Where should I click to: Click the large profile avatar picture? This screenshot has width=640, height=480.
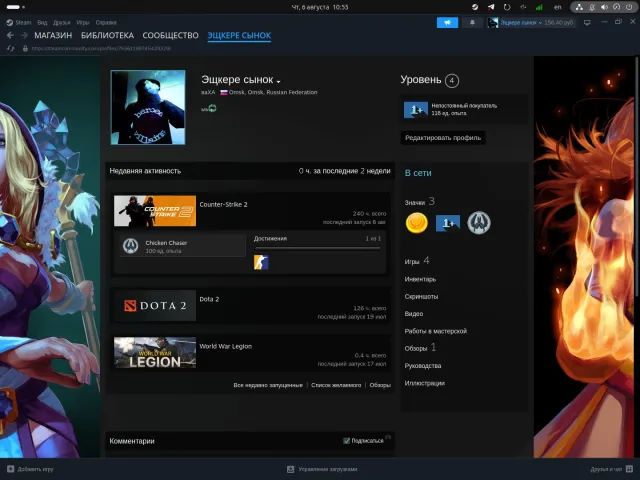point(148,107)
